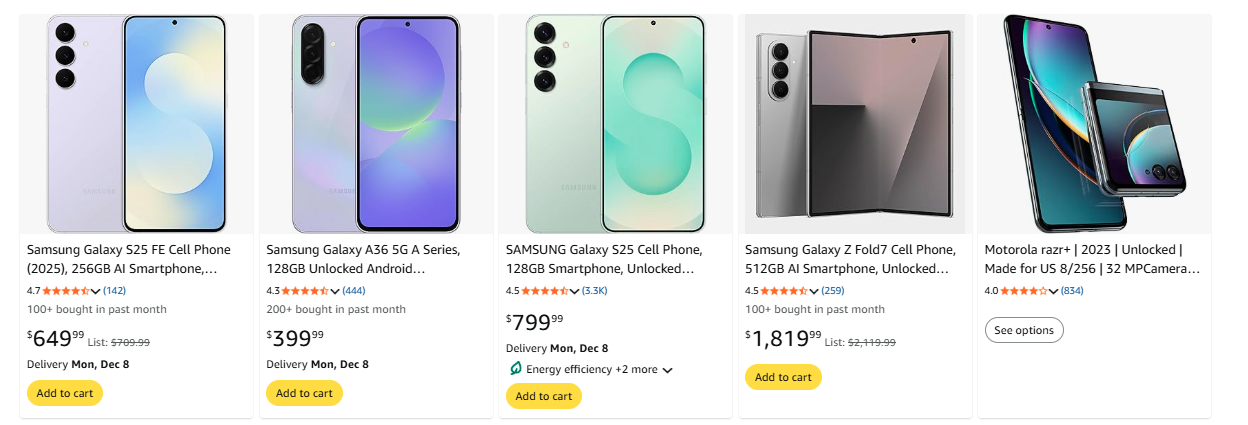Click Motorola razr+ star rating
Viewport: 1248px width, 425px height.
[1023, 291]
